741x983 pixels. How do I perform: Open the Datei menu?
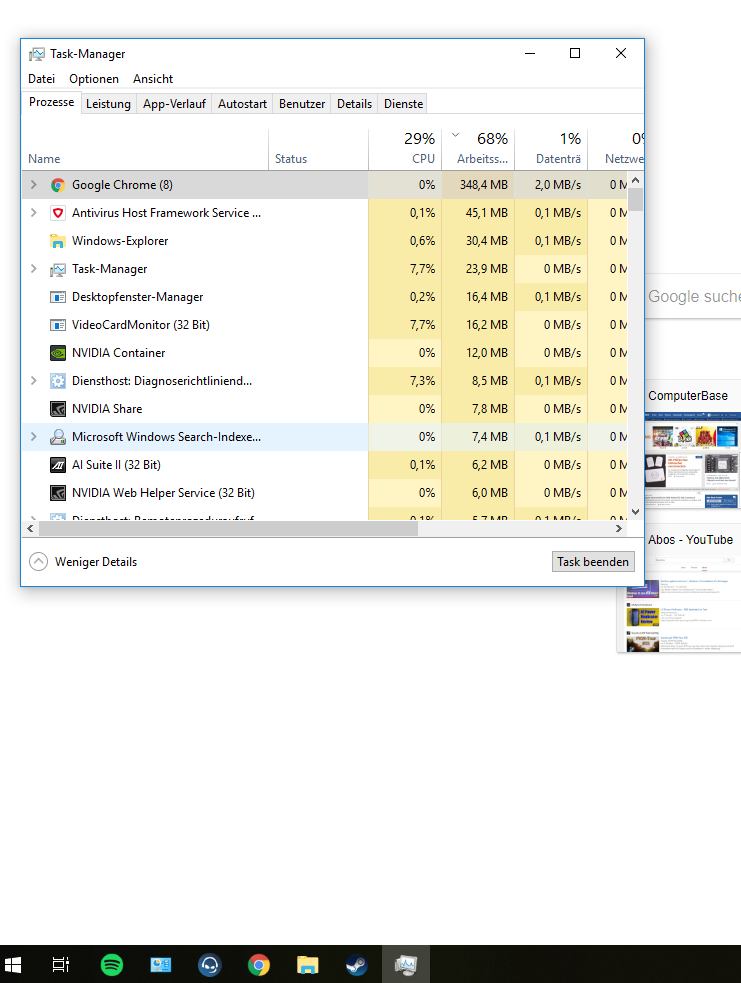click(41, 79)
